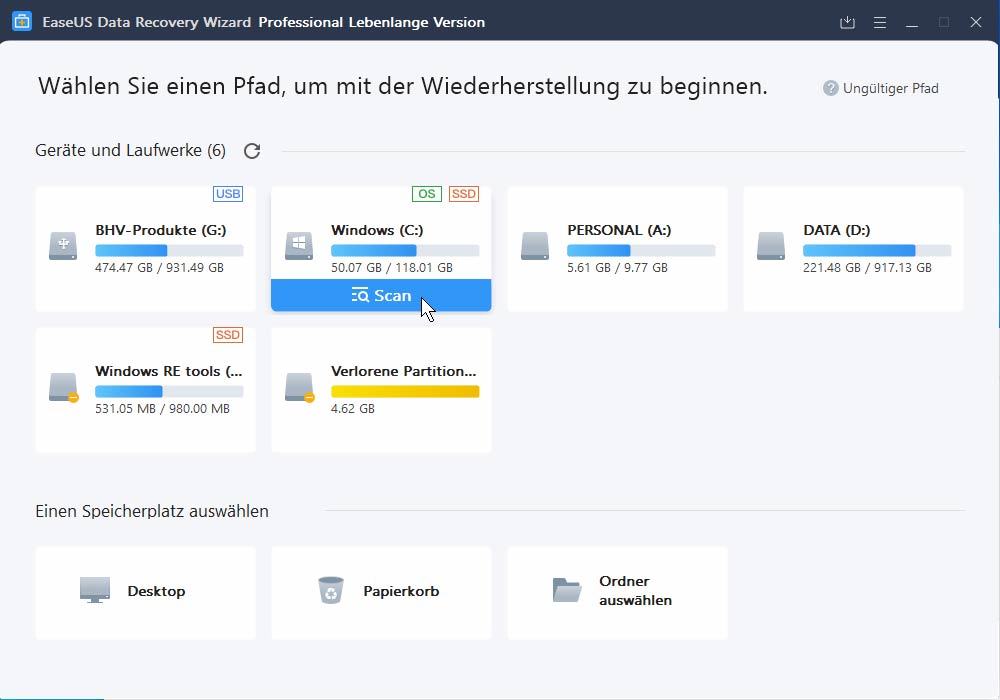Click the EaseUS app logo icon

point(22,22)
